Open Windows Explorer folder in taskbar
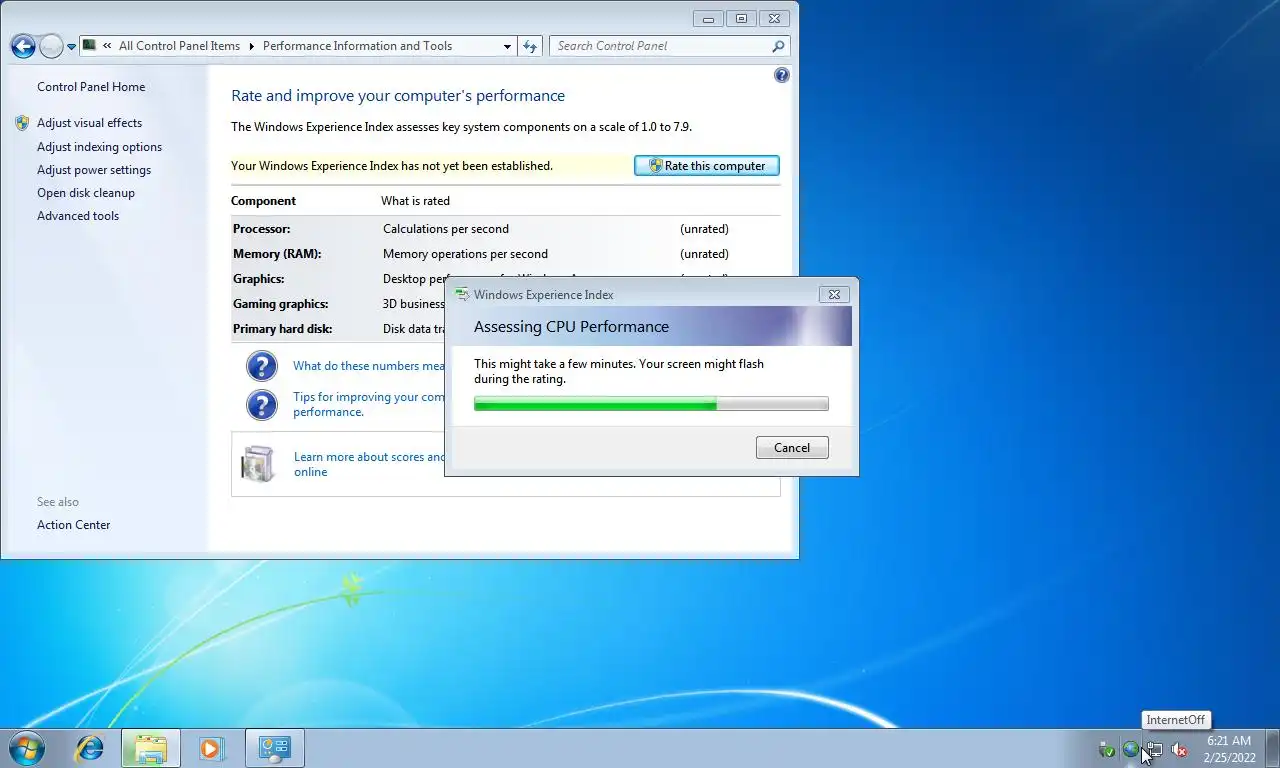This screenshot has width=1280, height=768. point(151,748)
